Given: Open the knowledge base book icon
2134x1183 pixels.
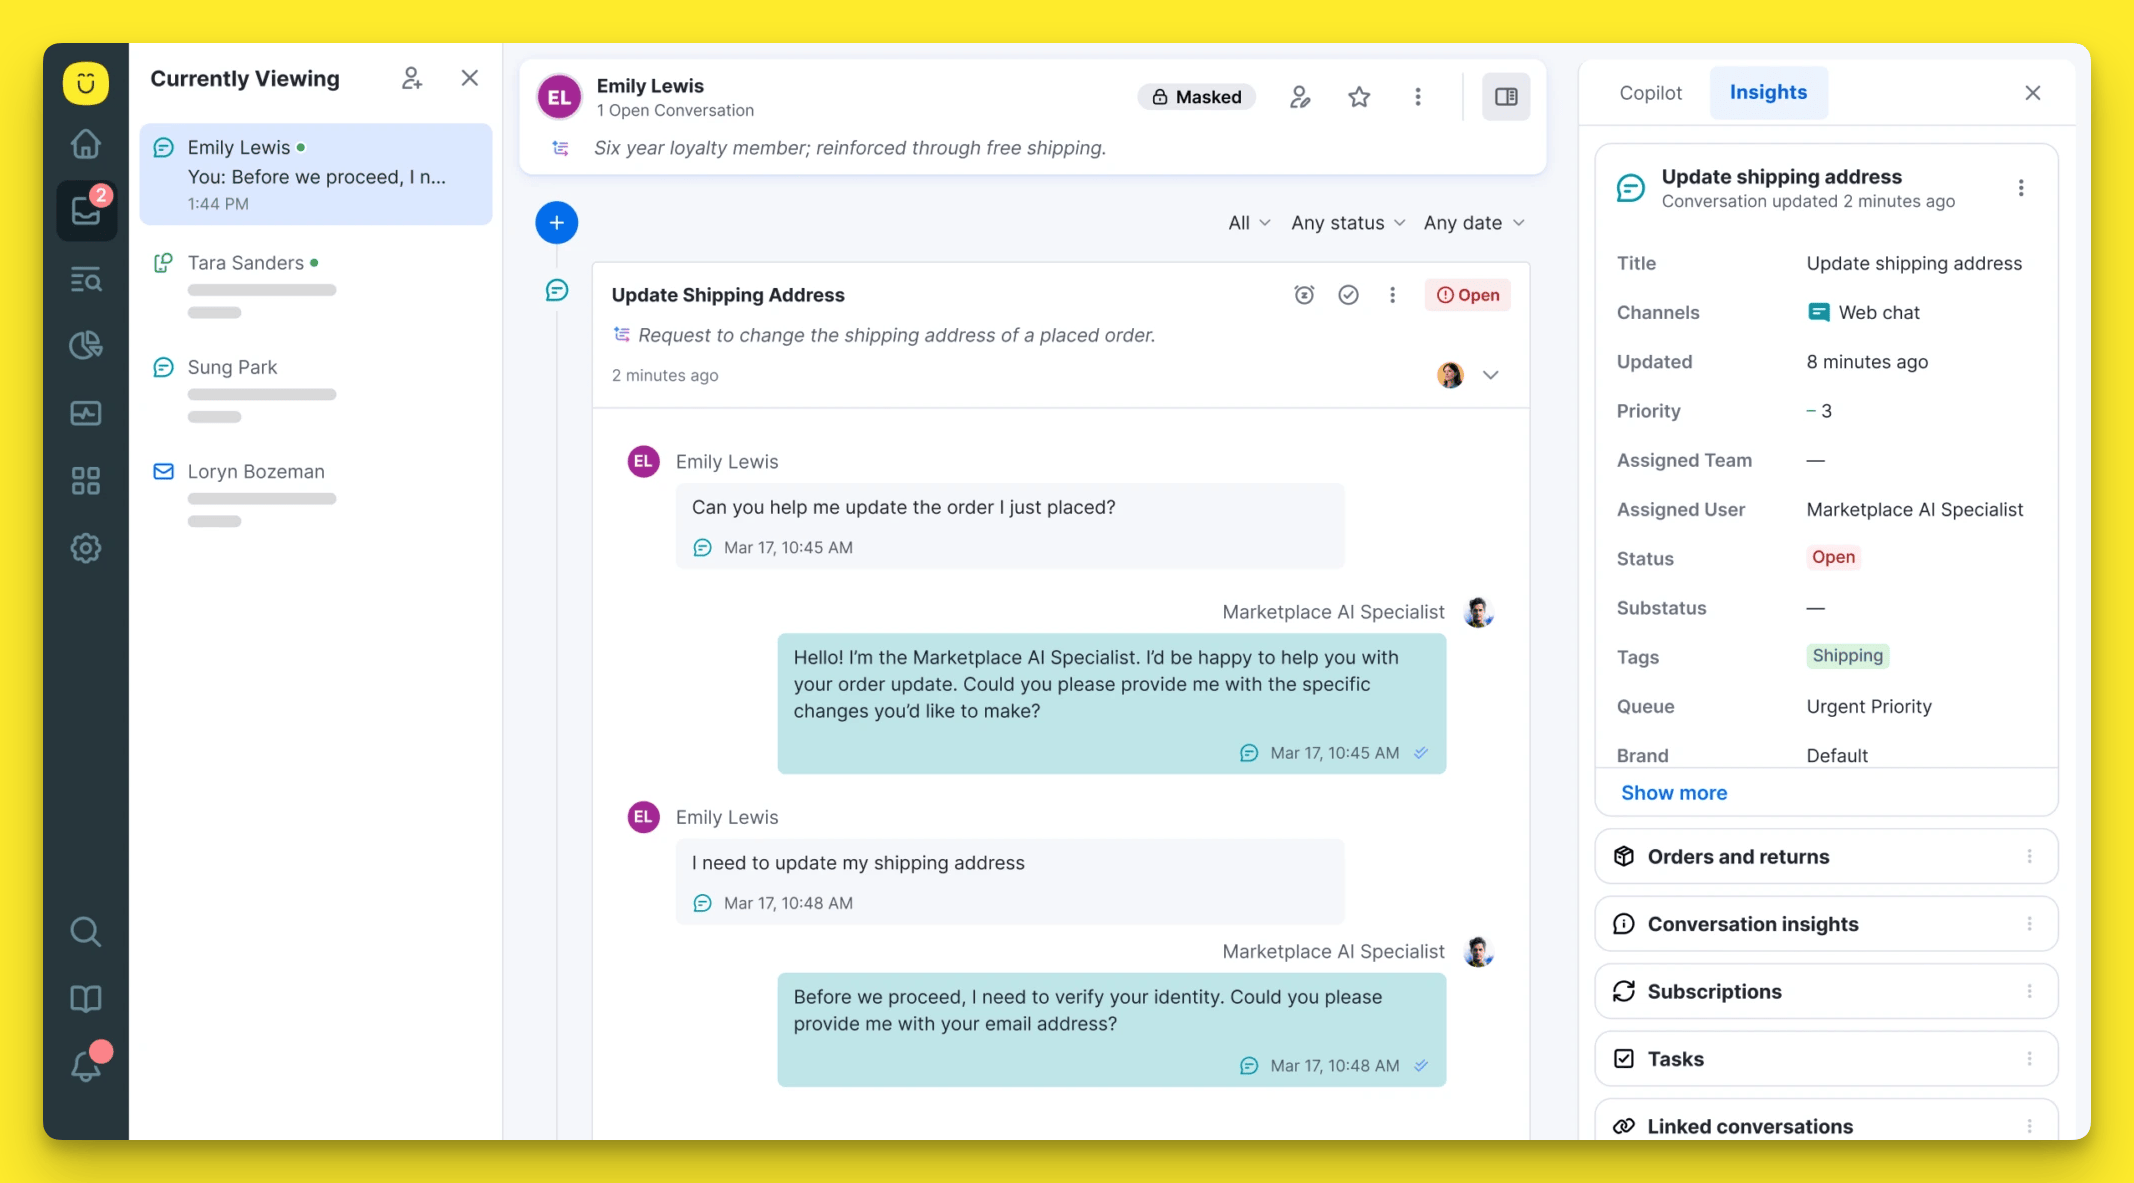Looking at the screenshot, I should point(86,998).
